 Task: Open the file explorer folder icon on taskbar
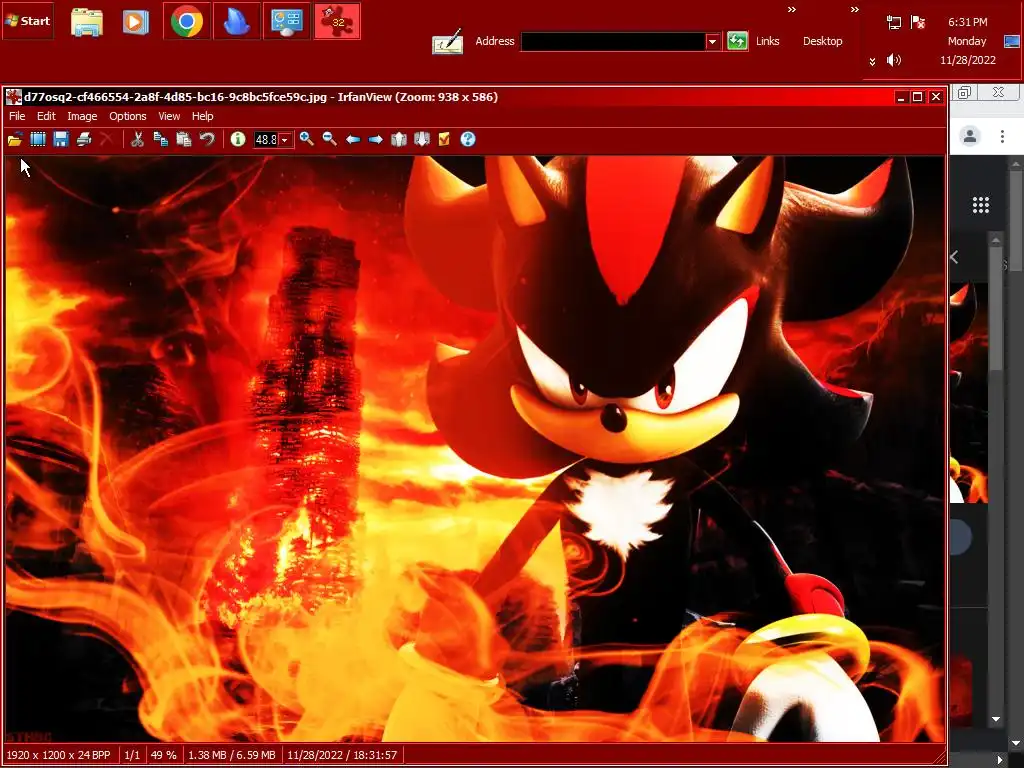[87, 22]
